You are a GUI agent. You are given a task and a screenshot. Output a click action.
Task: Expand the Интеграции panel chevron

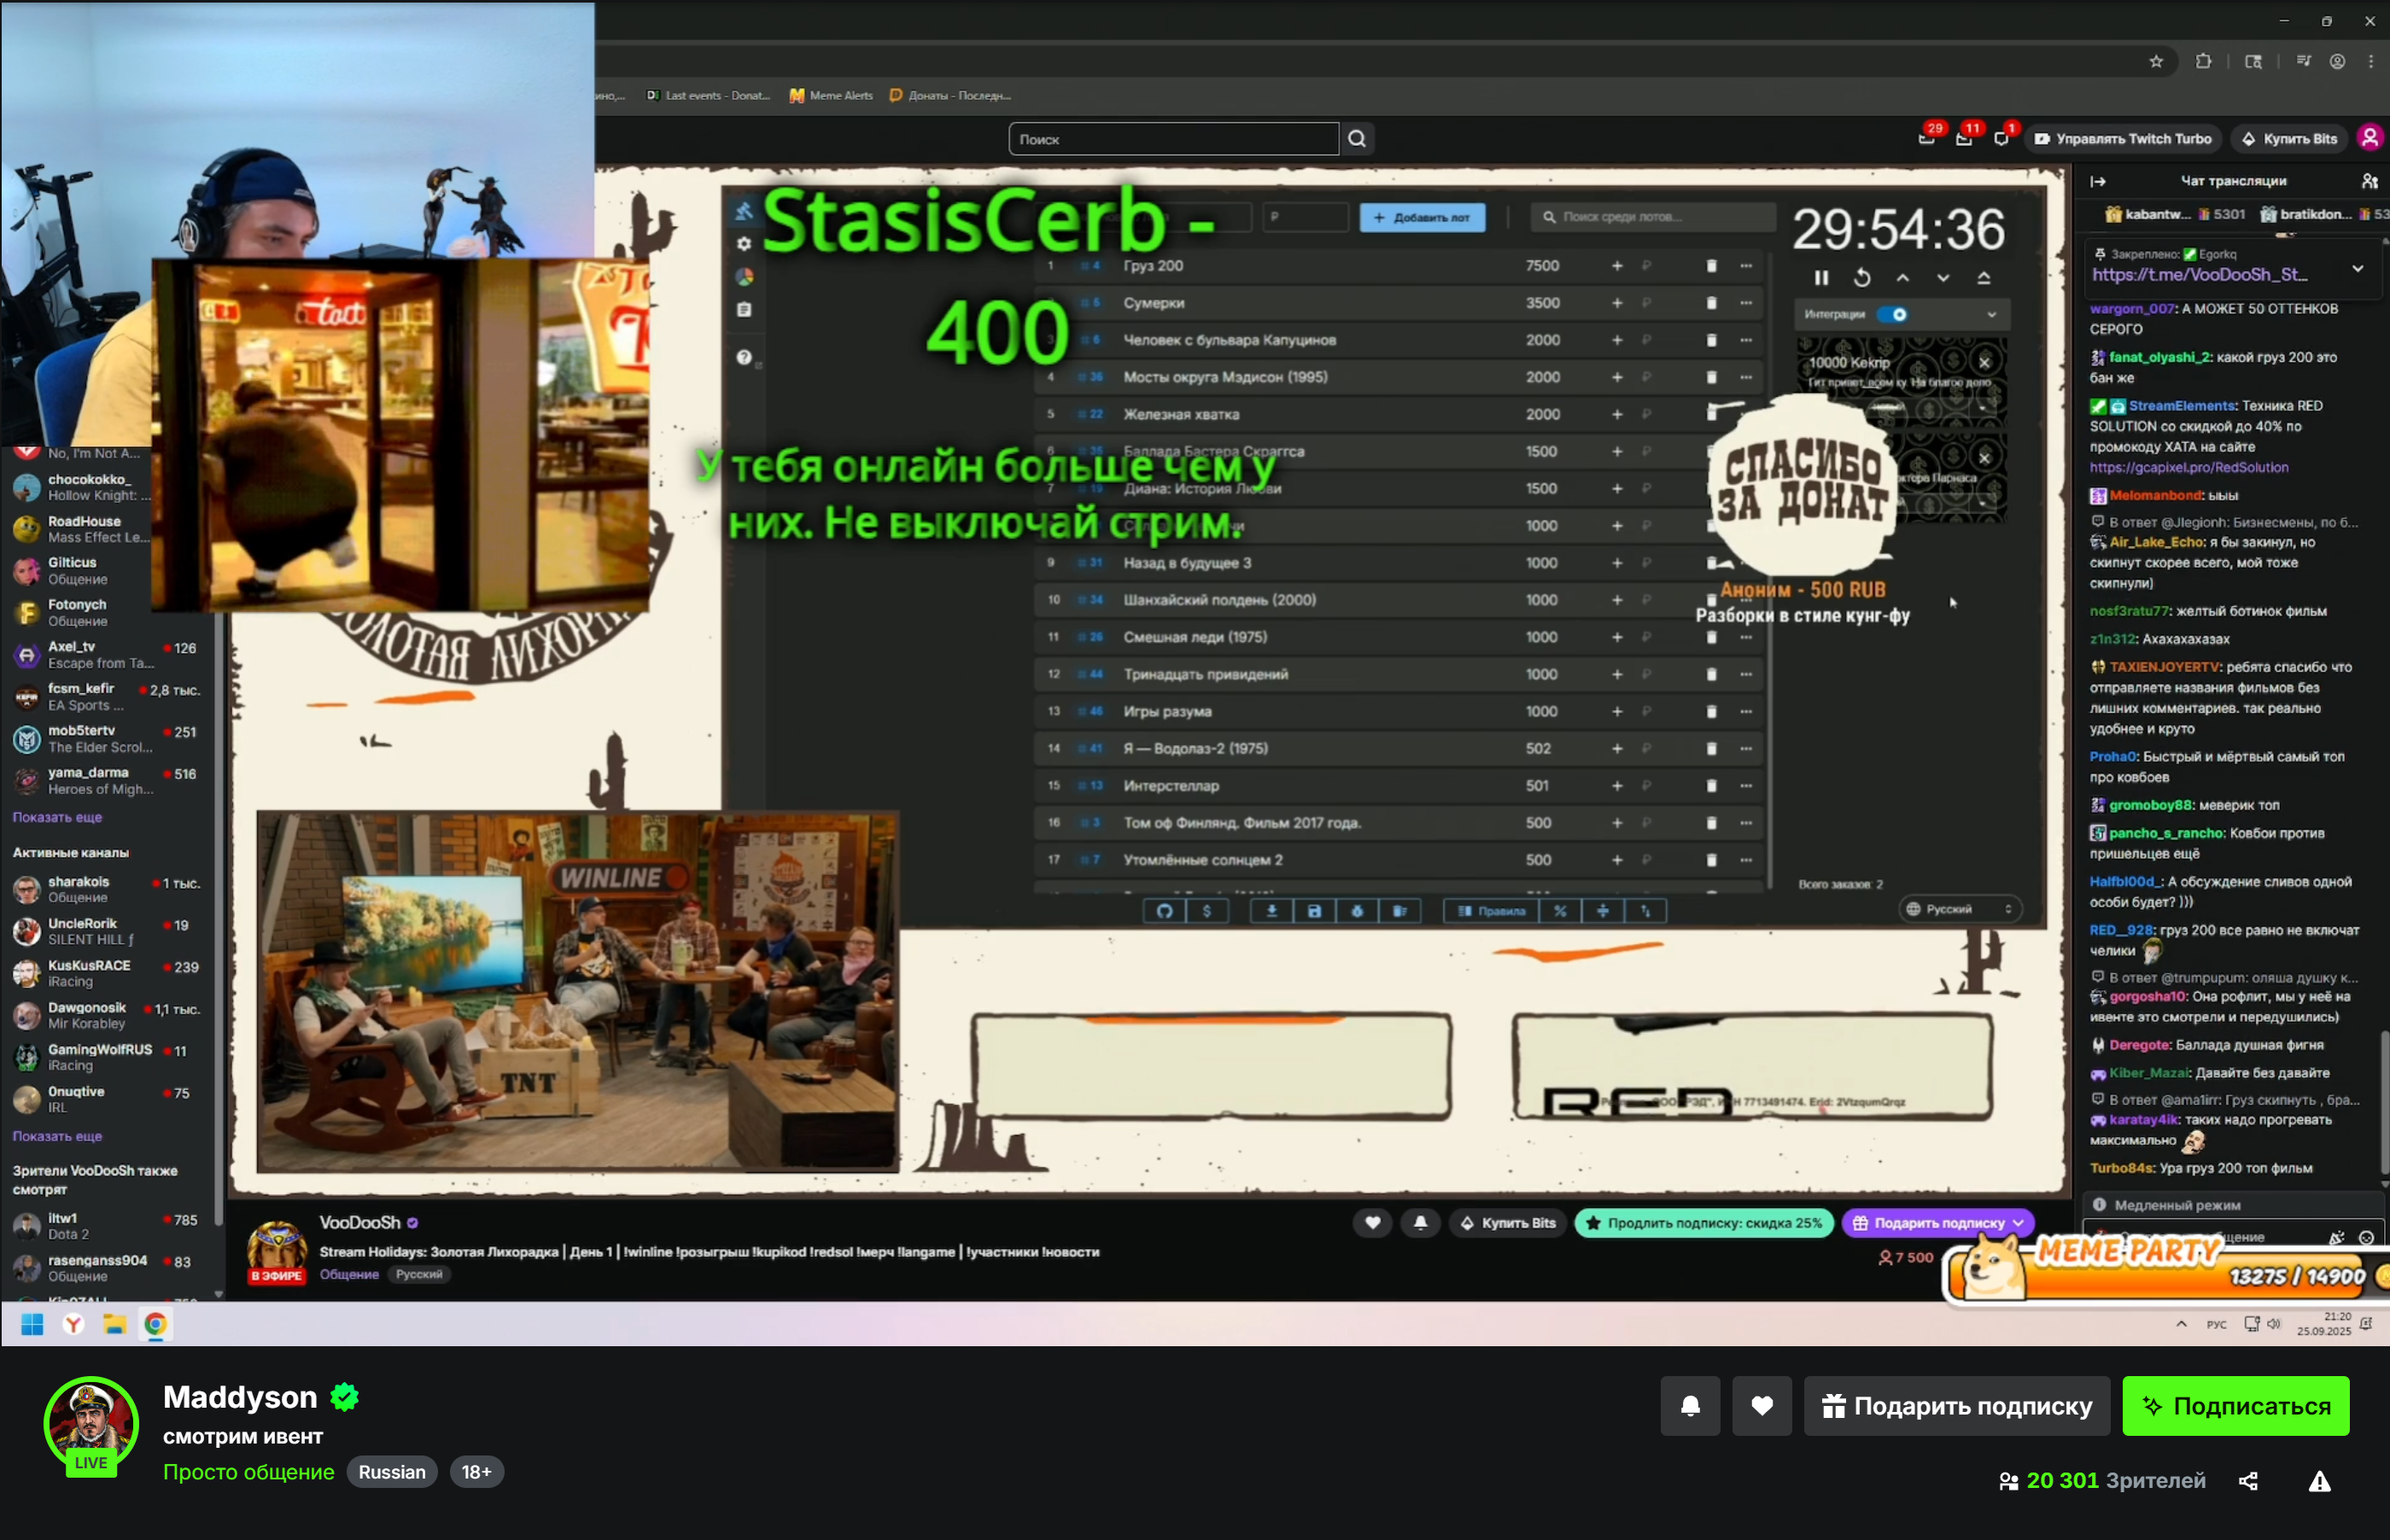click(x=1991, y=314)
